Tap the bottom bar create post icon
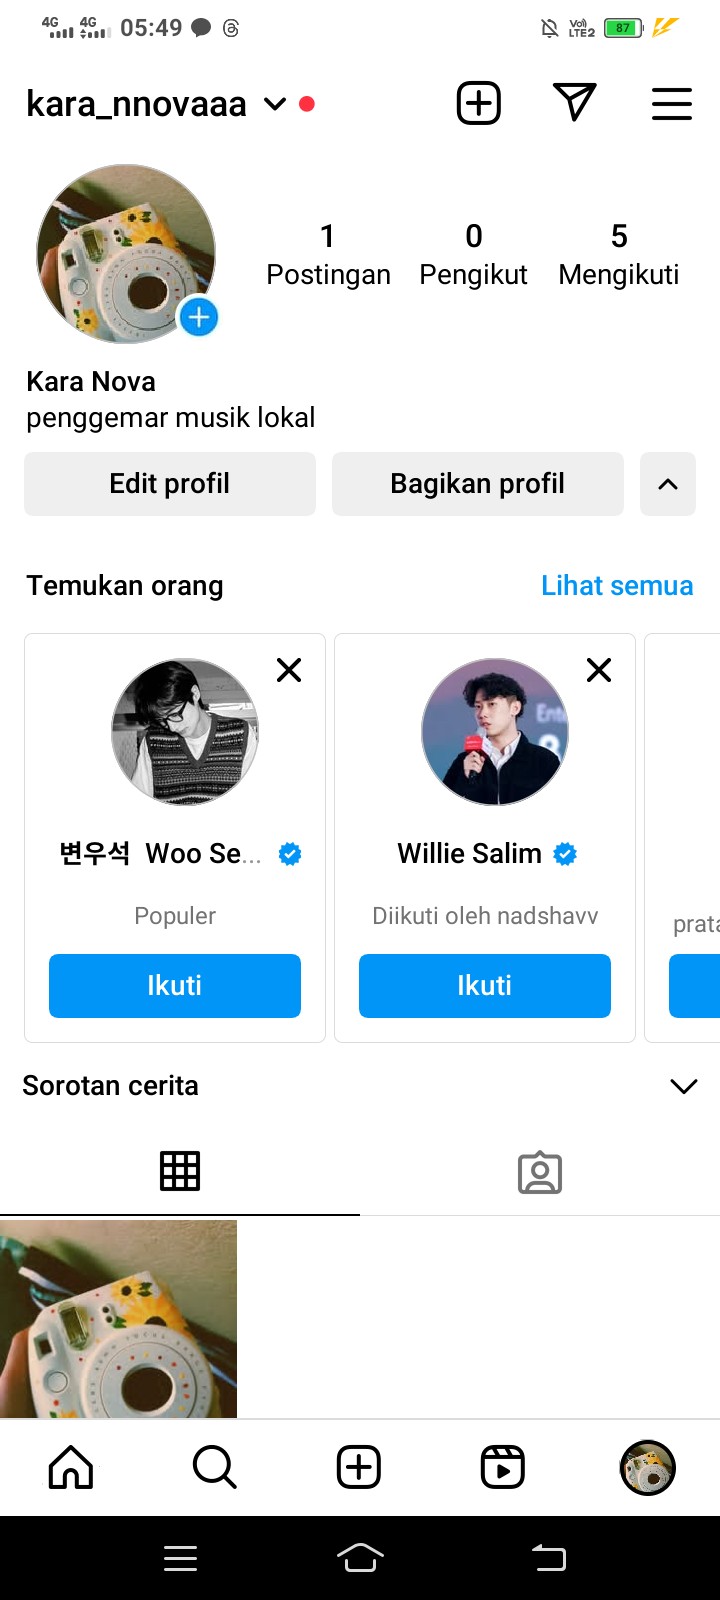The width and height of the screenshot is (720, 1600). point(359,1467)
